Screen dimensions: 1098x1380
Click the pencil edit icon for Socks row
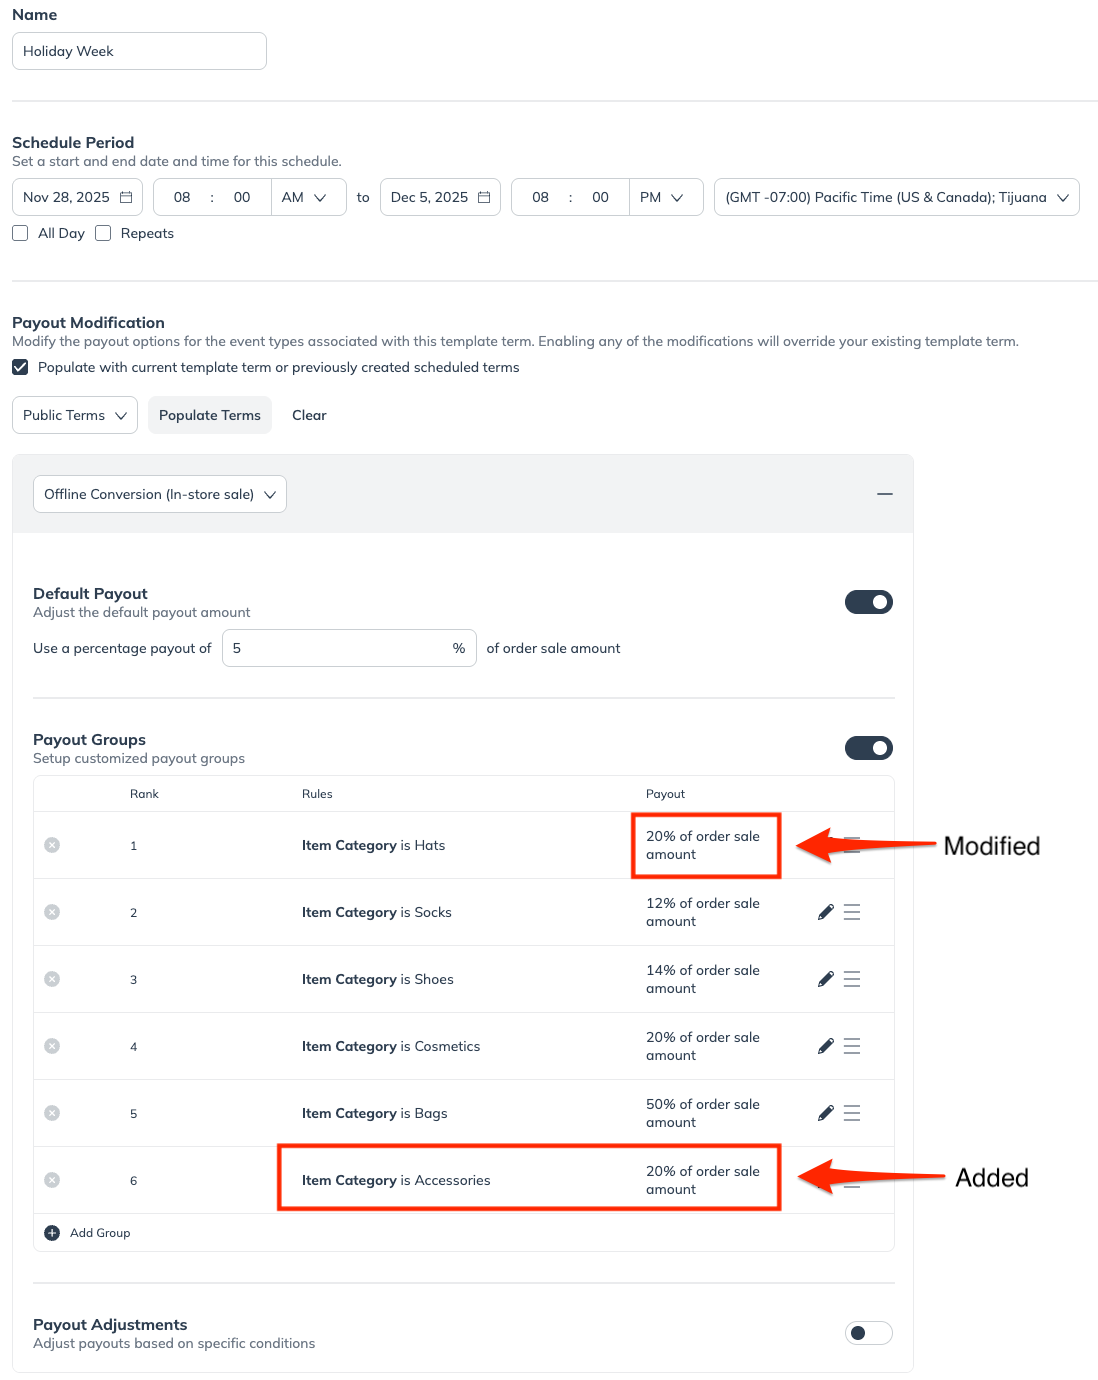826,912
